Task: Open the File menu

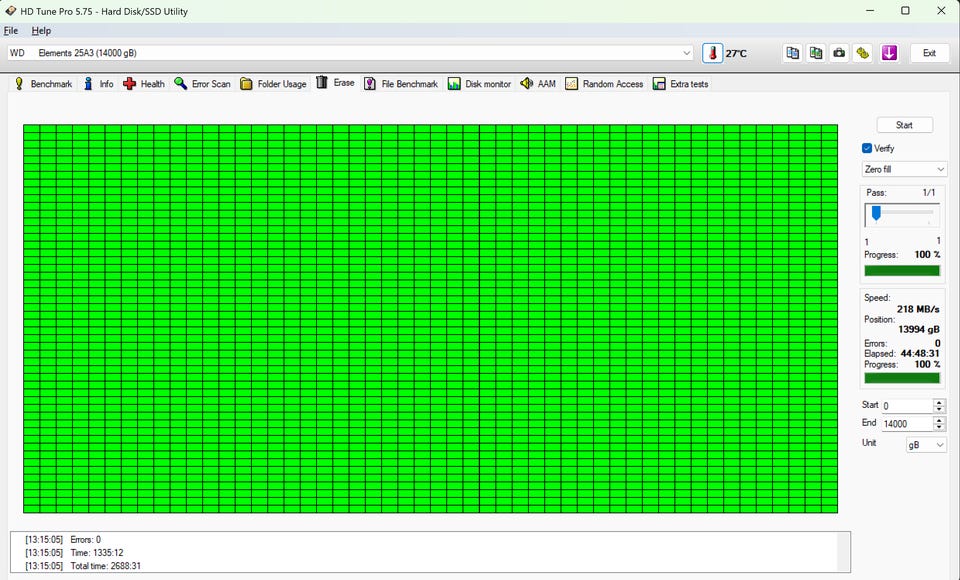Action: pyautogui.click(x=11, y=31)
